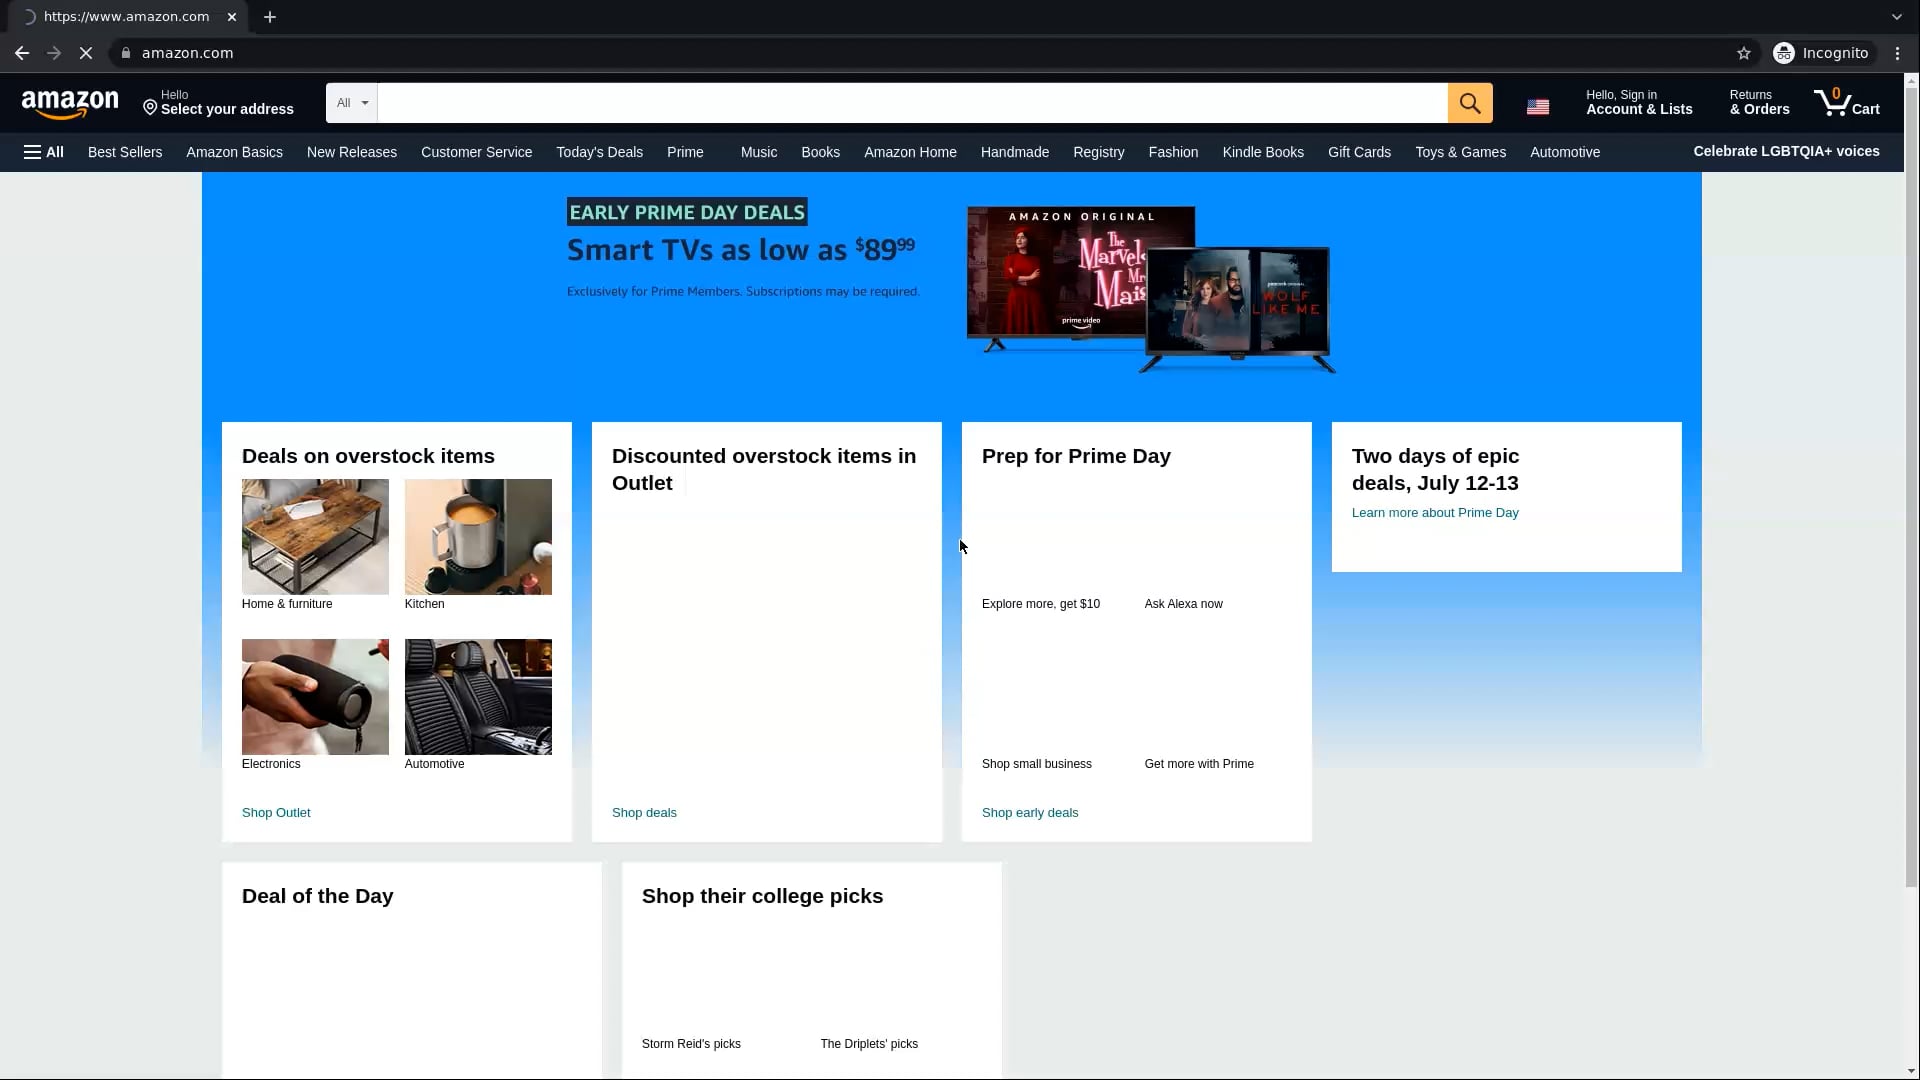The width and height of the screenshot is (1920, 1080).
Task: Expand the tab search chevron
Action: pyautogui.click(x=1896, y=16)
